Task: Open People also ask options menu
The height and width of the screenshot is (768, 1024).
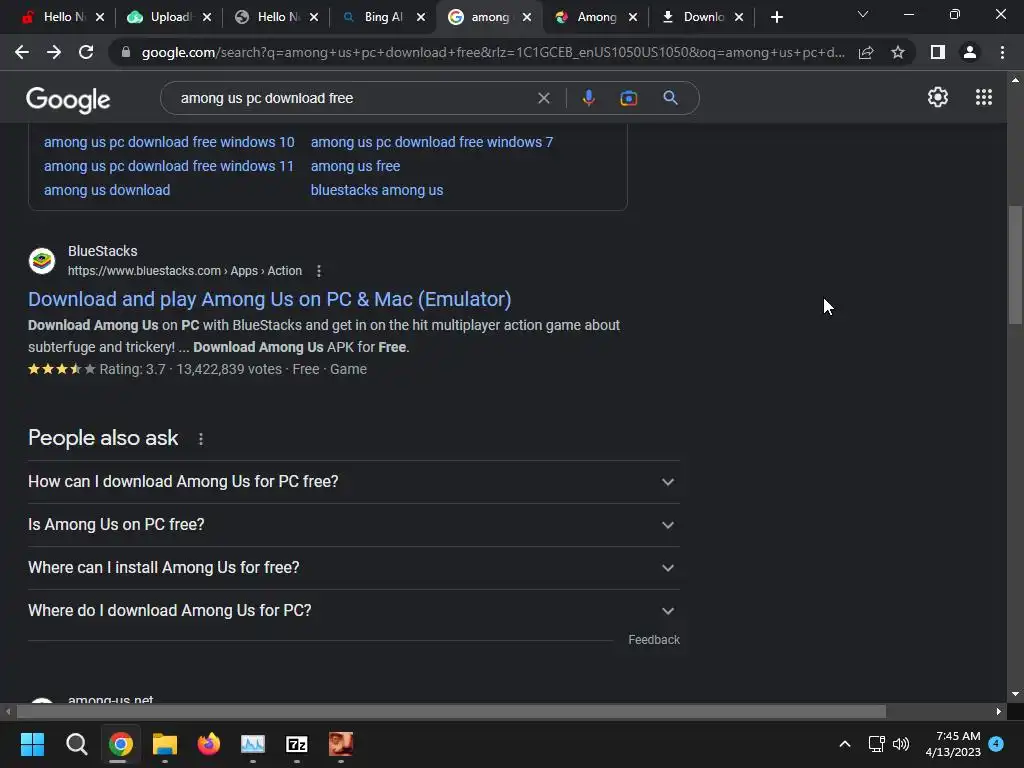Action: point(200,439)
